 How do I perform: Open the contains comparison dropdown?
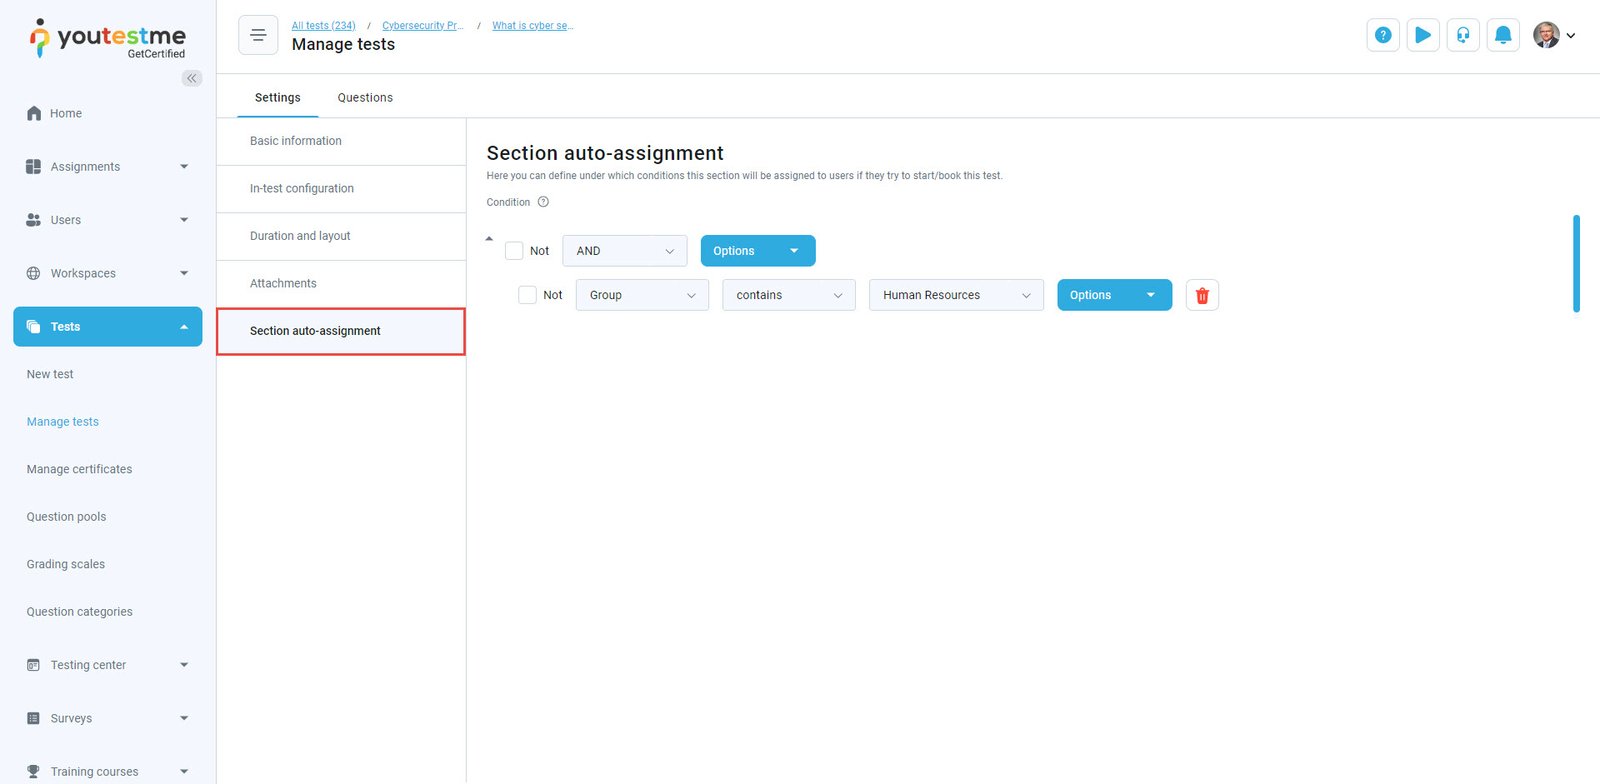[788, 295]
